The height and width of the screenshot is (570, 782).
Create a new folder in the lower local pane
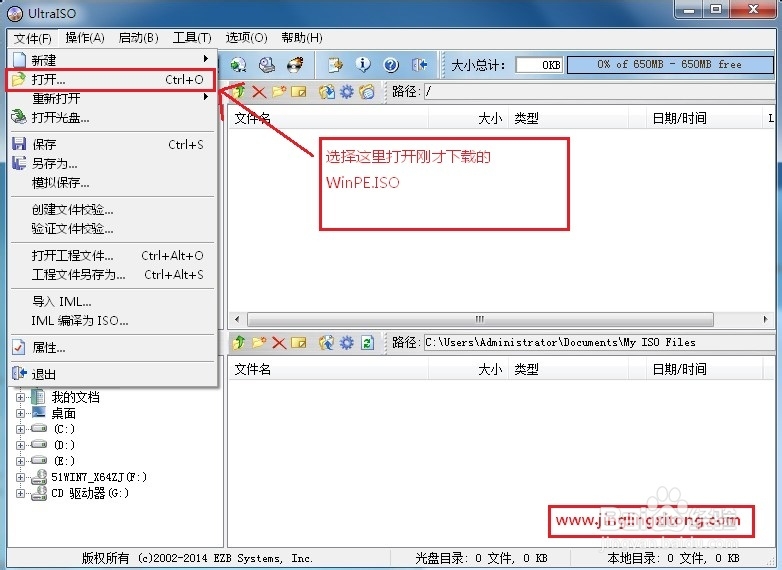pos(259,343)
